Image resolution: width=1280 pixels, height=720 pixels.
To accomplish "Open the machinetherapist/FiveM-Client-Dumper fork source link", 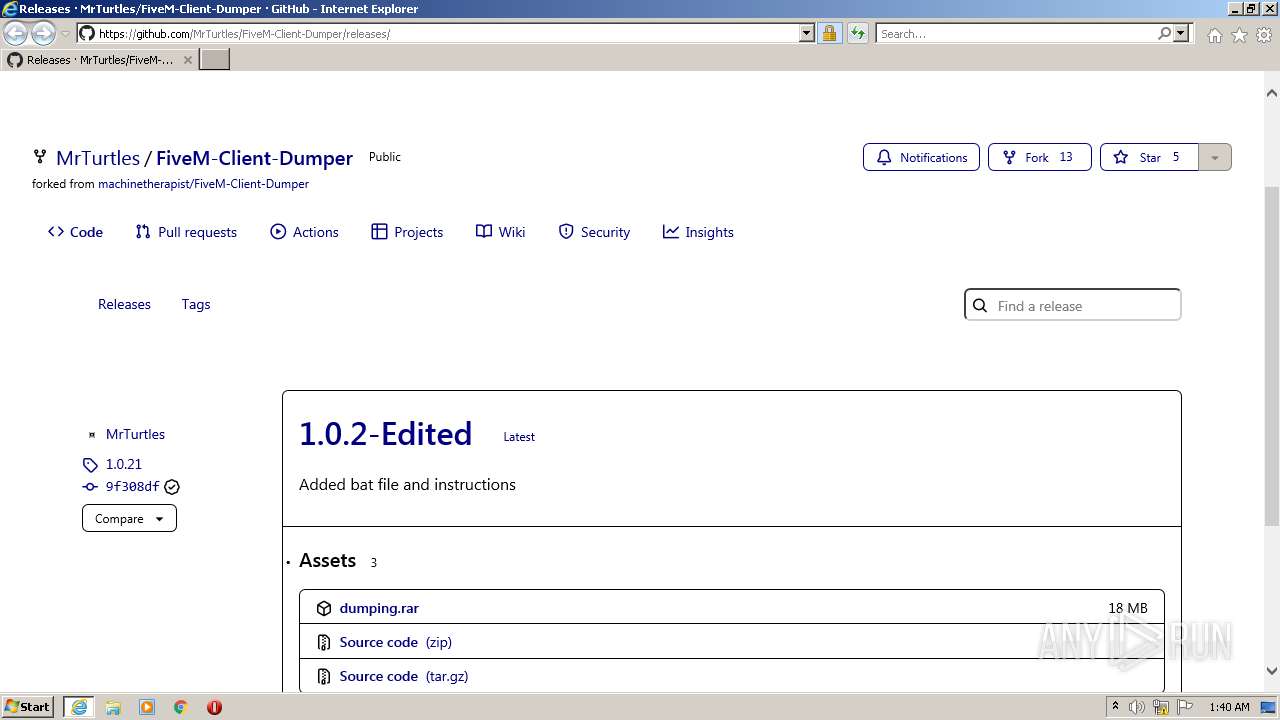I will pos(203,184).
